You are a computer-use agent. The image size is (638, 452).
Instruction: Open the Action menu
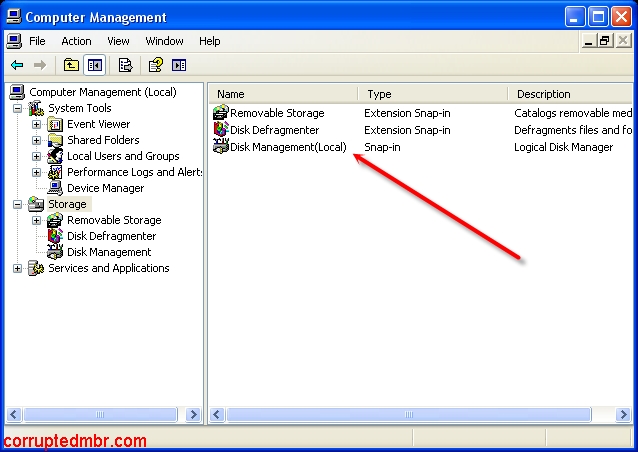[76, 41]
